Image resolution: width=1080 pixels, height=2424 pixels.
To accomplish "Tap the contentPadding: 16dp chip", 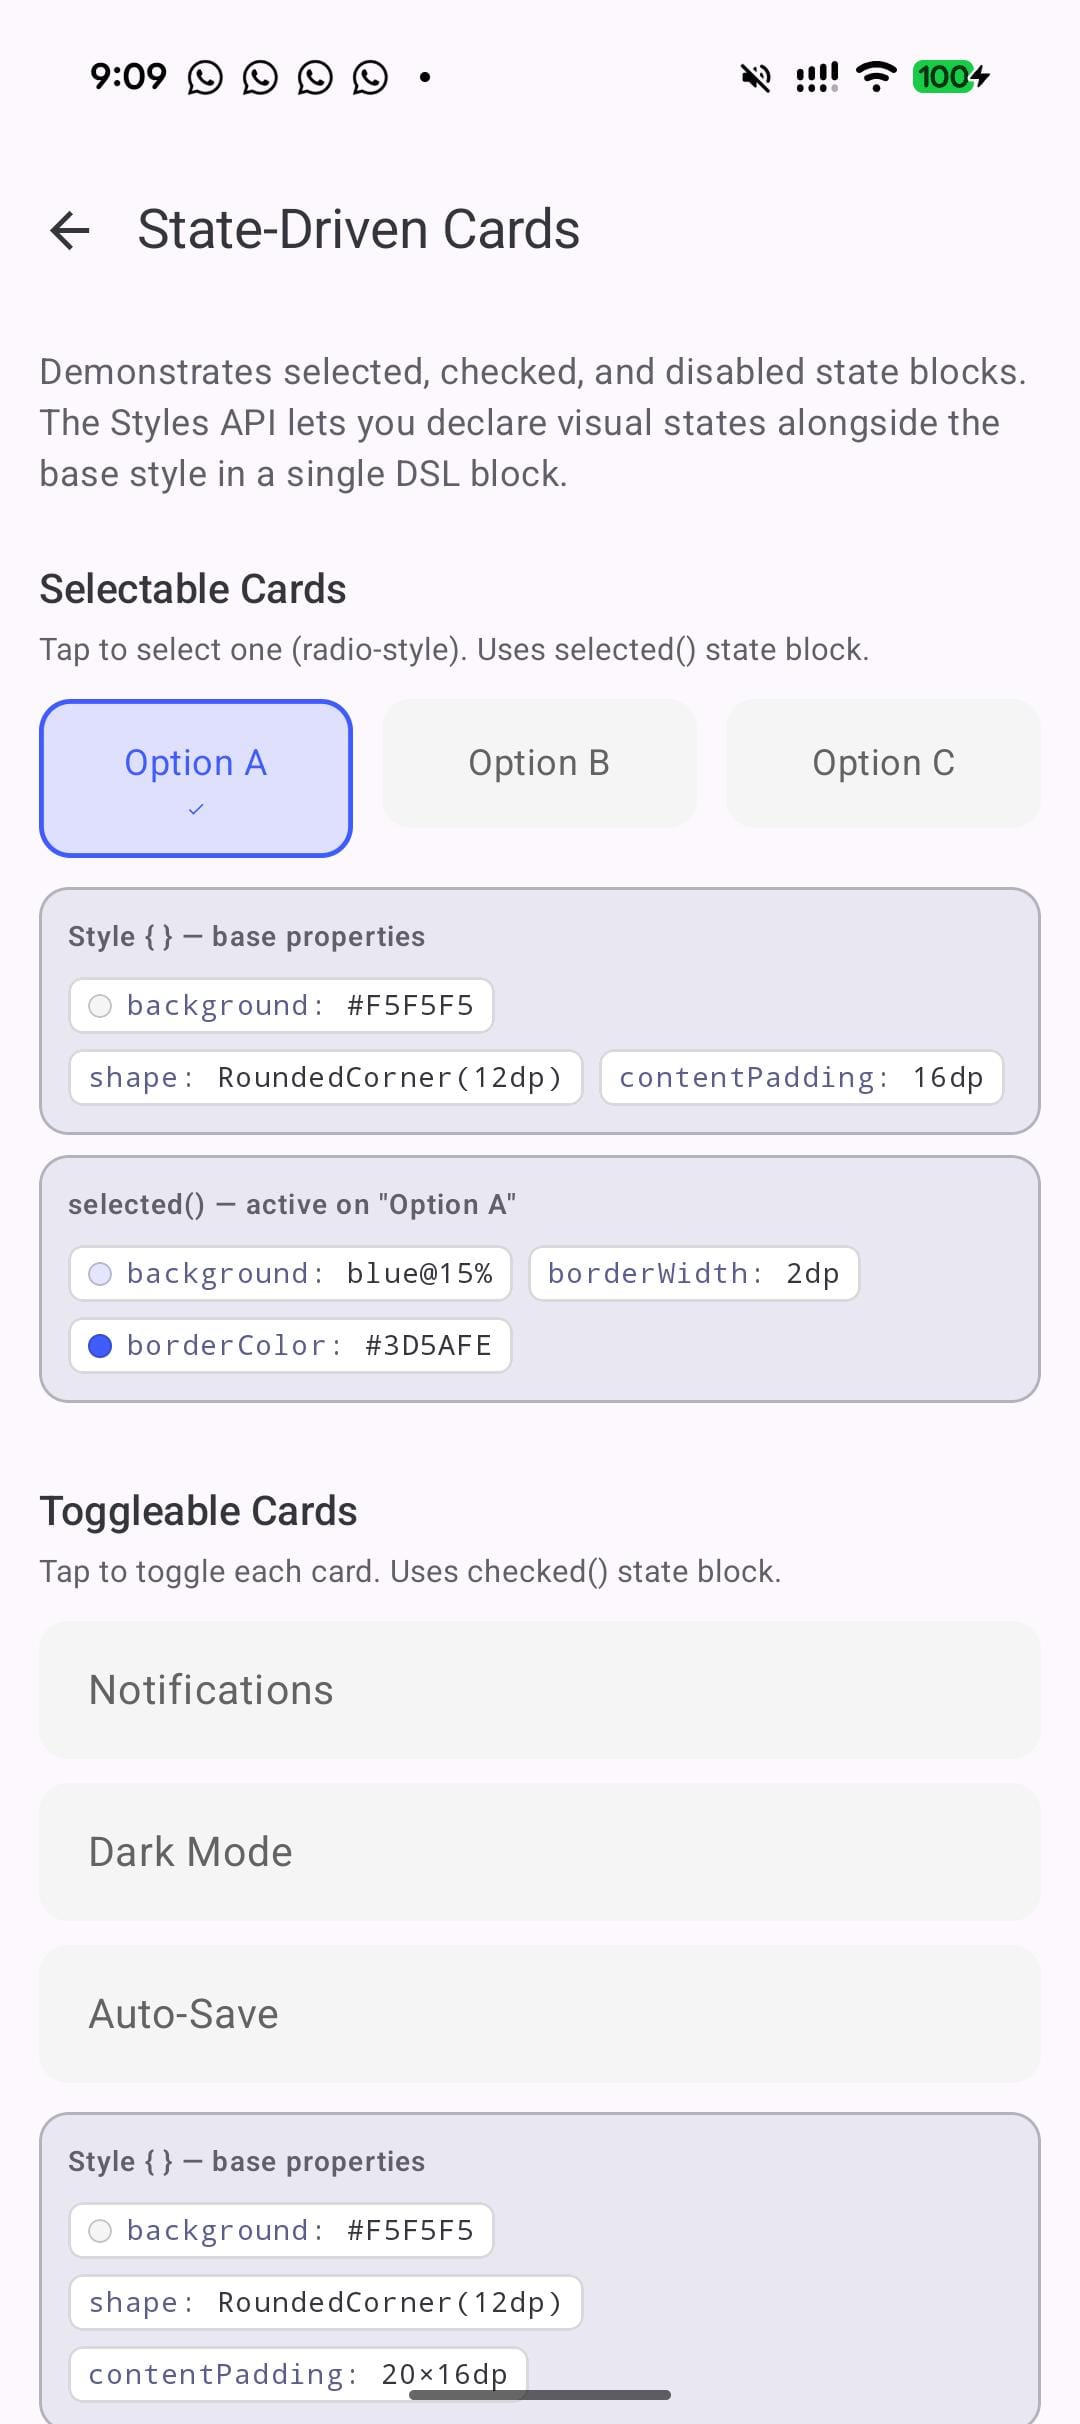I will tap(801, 1078).
